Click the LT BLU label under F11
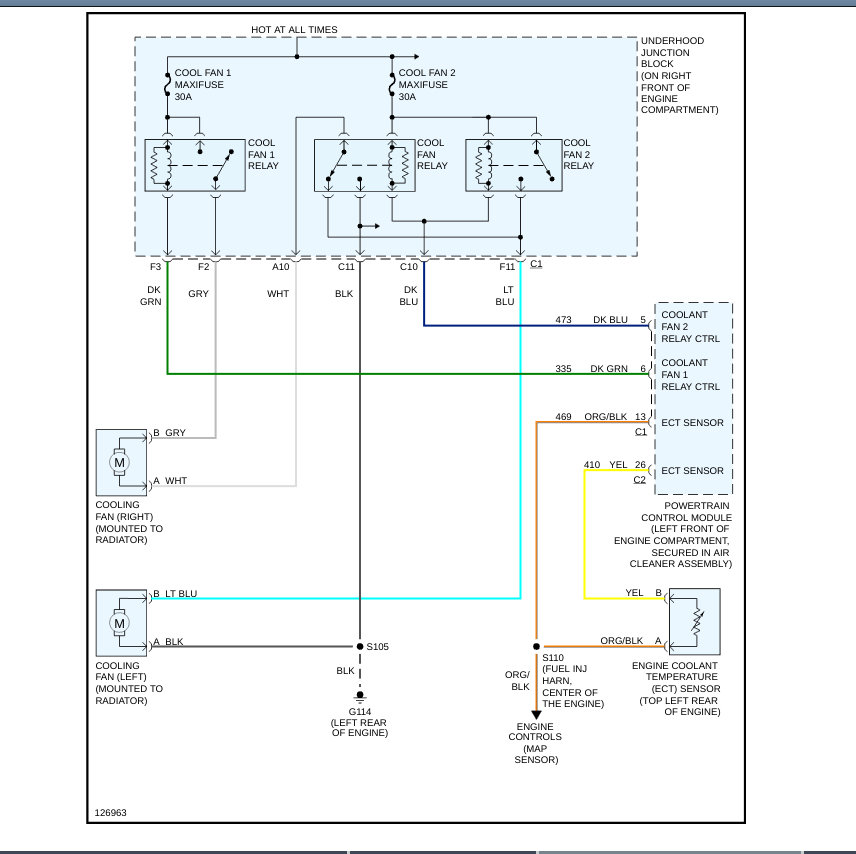This screenshot has width=856, height=854. point(506,295)
